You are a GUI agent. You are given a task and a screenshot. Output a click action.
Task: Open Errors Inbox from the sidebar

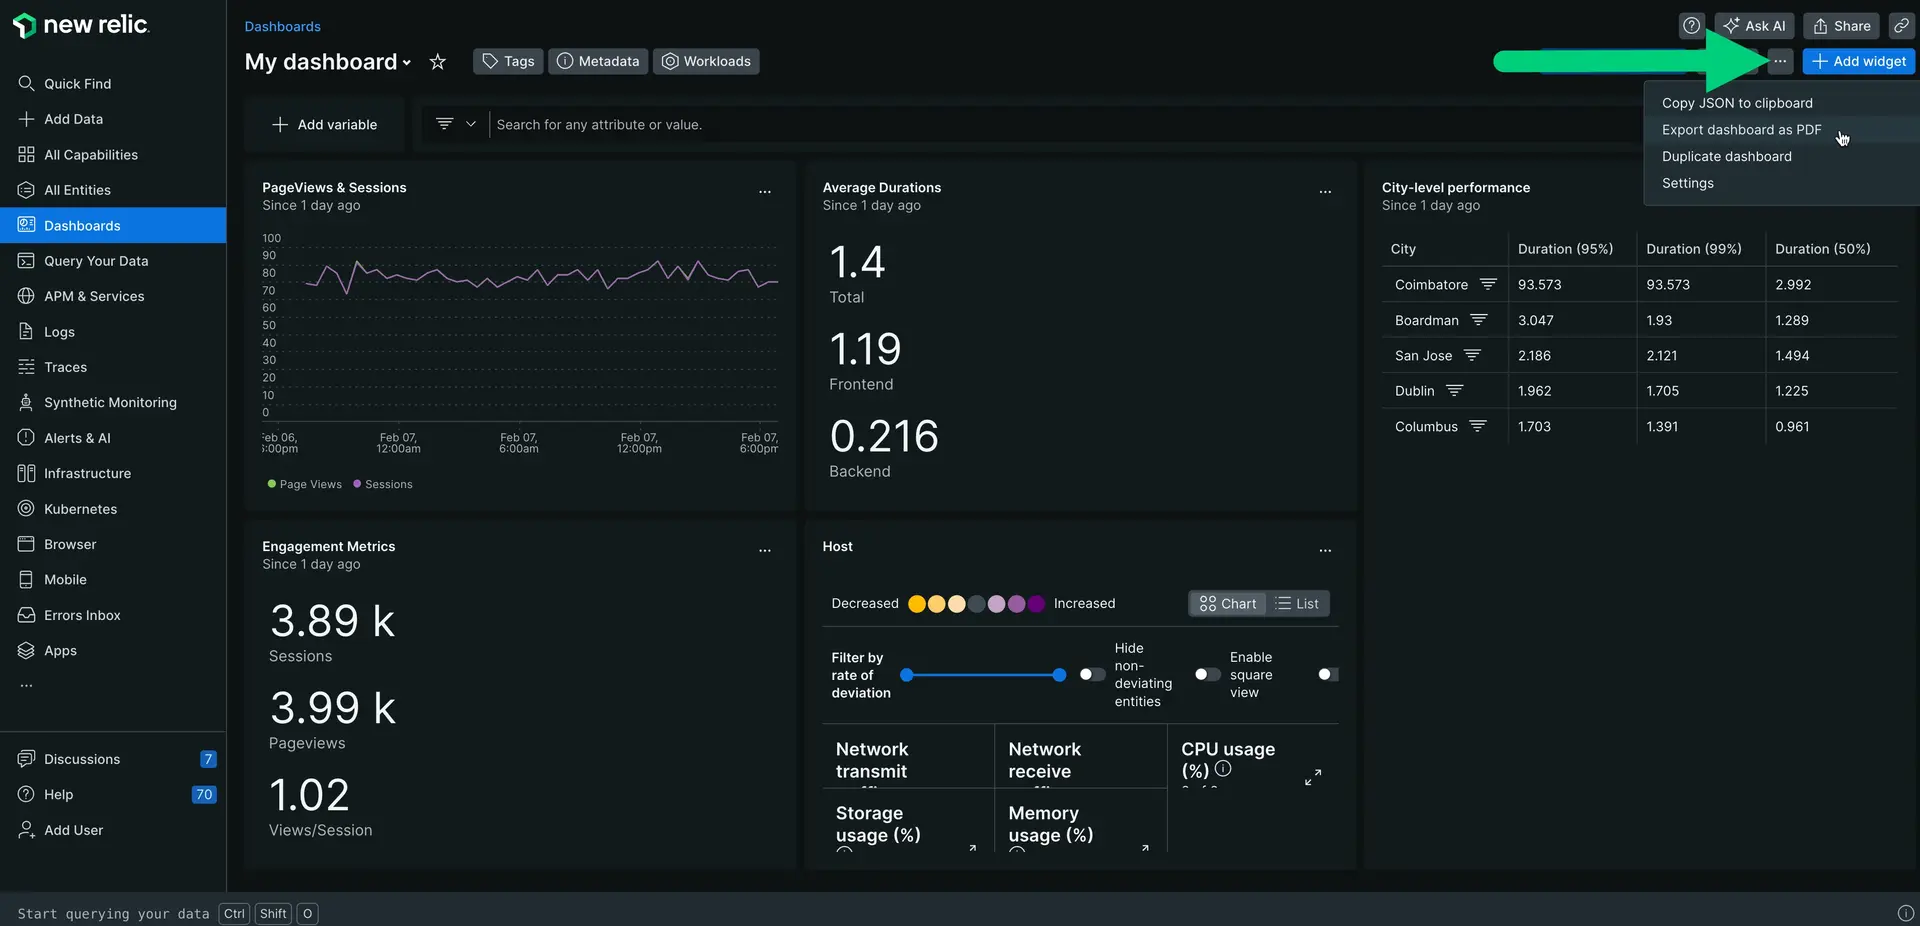[82, 615]
